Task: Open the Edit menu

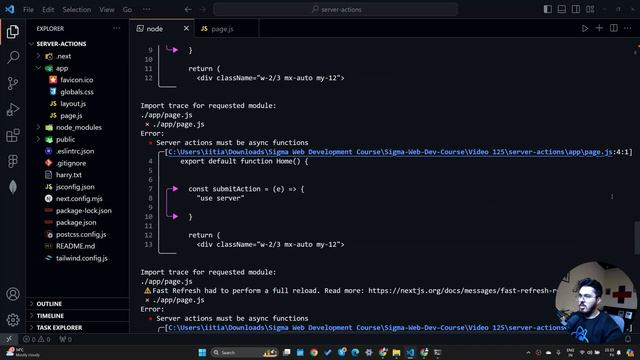Action: (x=48, y=9)
